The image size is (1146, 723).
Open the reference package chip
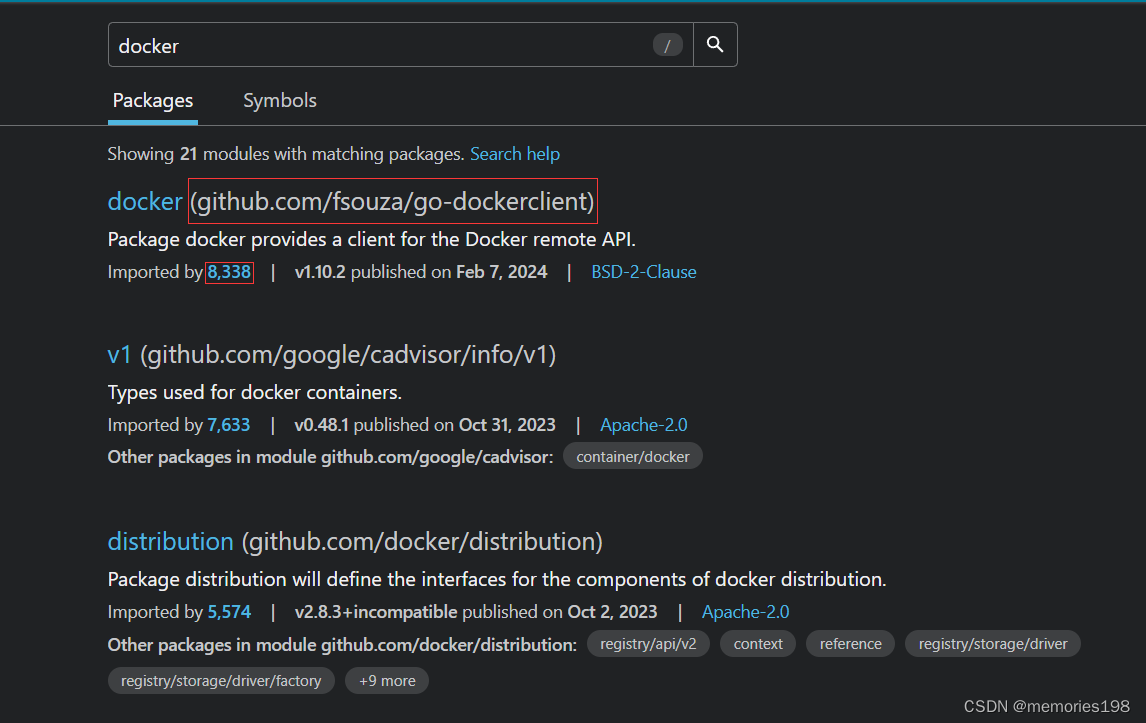click(849, 643)
